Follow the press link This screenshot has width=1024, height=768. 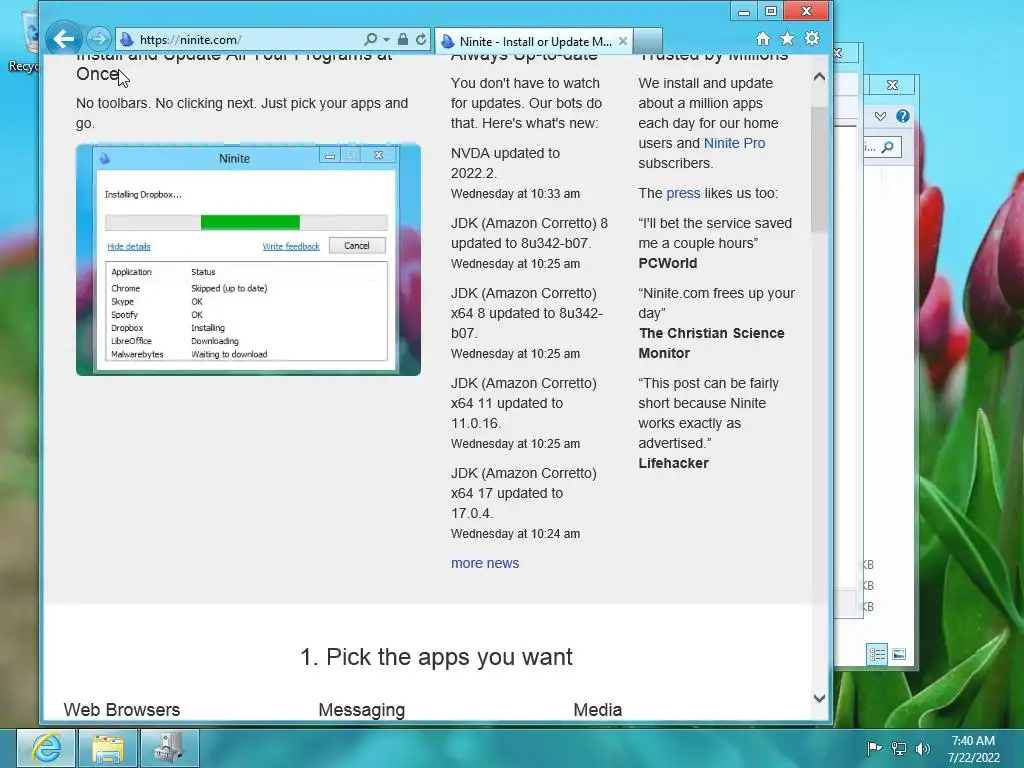(683, 193)
